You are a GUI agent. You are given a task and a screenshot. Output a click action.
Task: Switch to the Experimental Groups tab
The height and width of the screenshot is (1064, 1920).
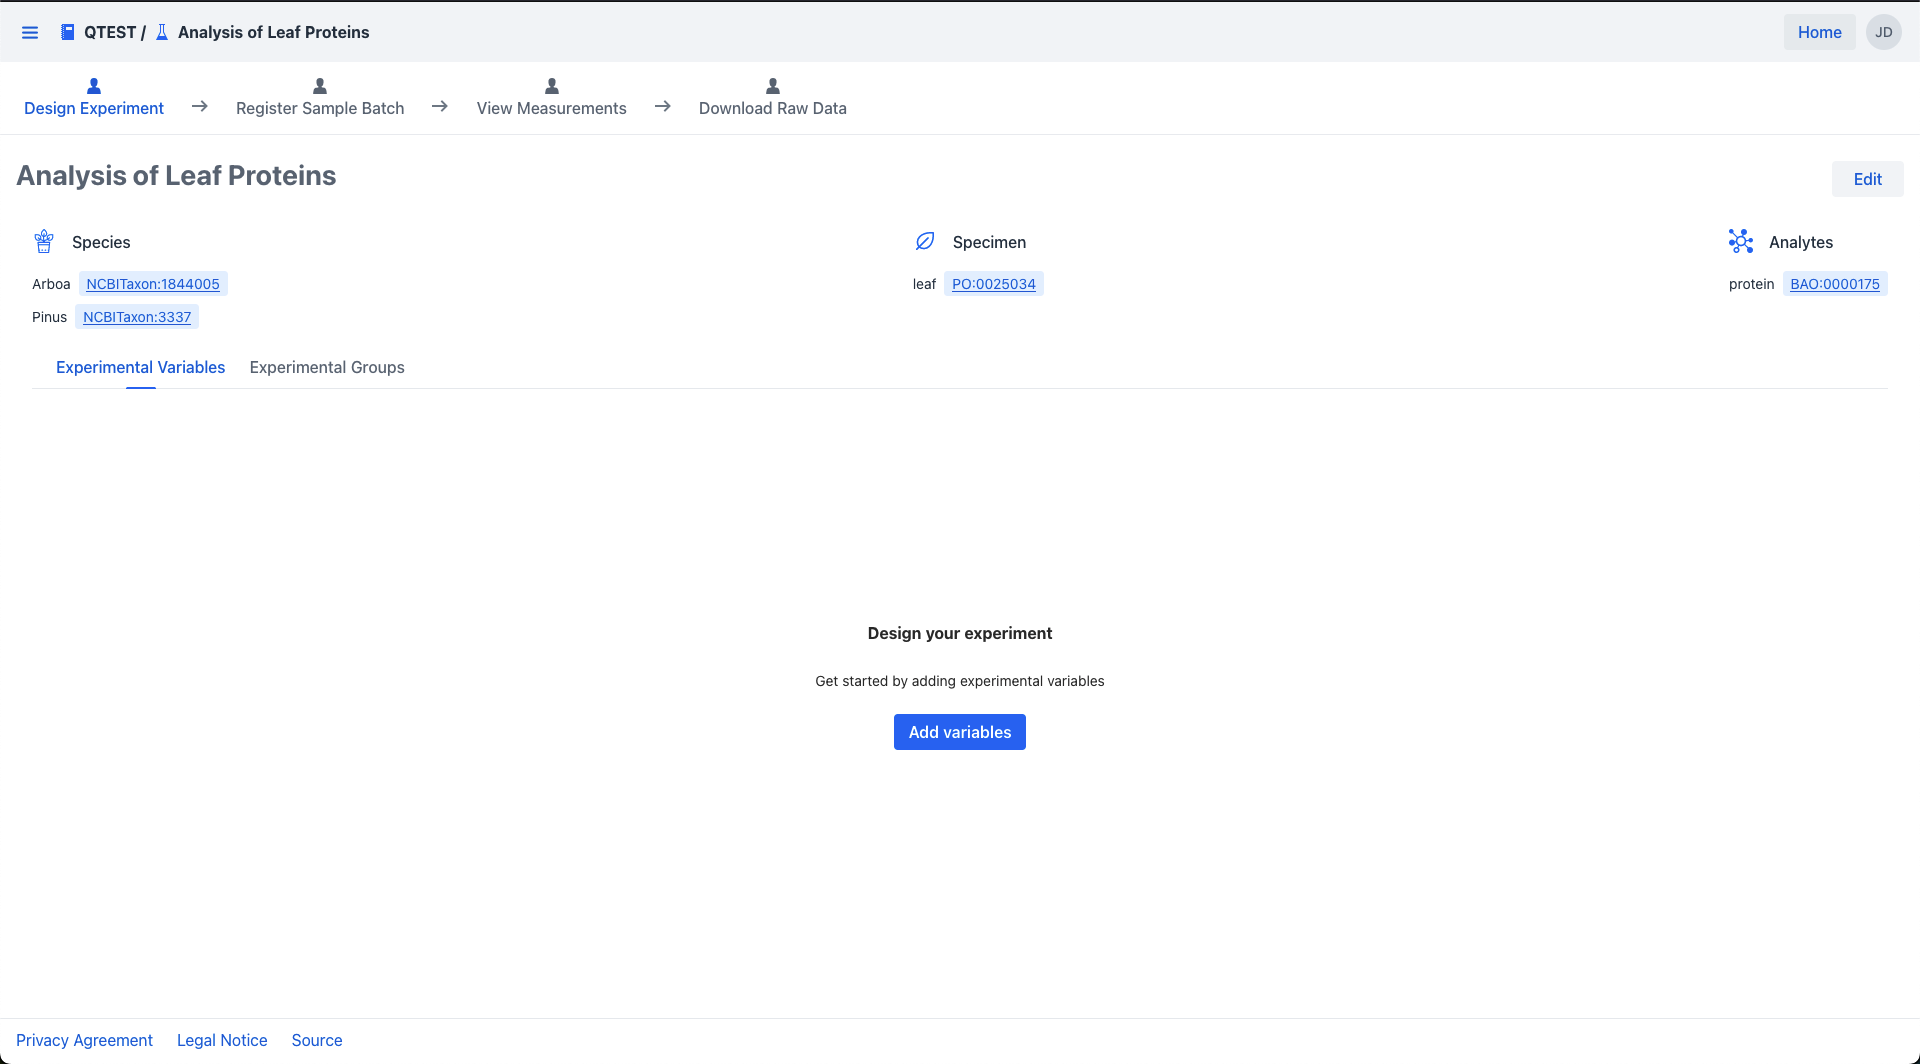[x=327, y=367]
